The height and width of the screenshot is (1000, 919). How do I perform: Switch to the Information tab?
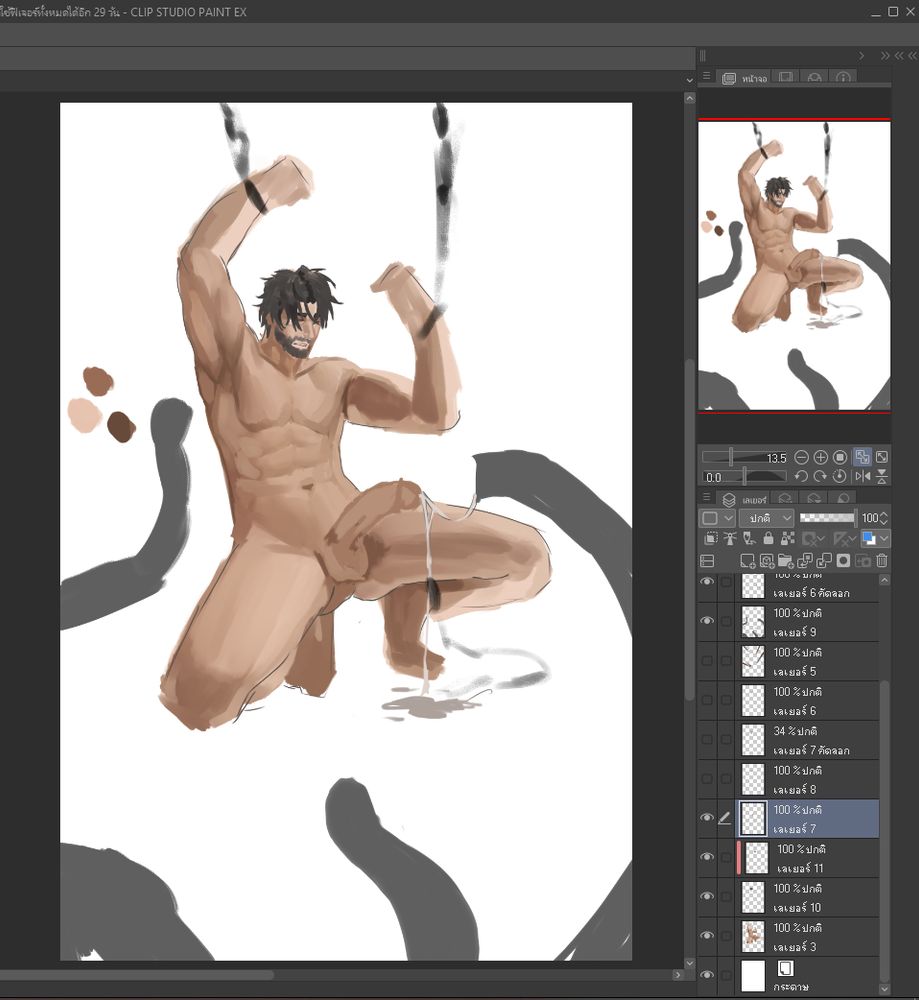coord(843,77)
